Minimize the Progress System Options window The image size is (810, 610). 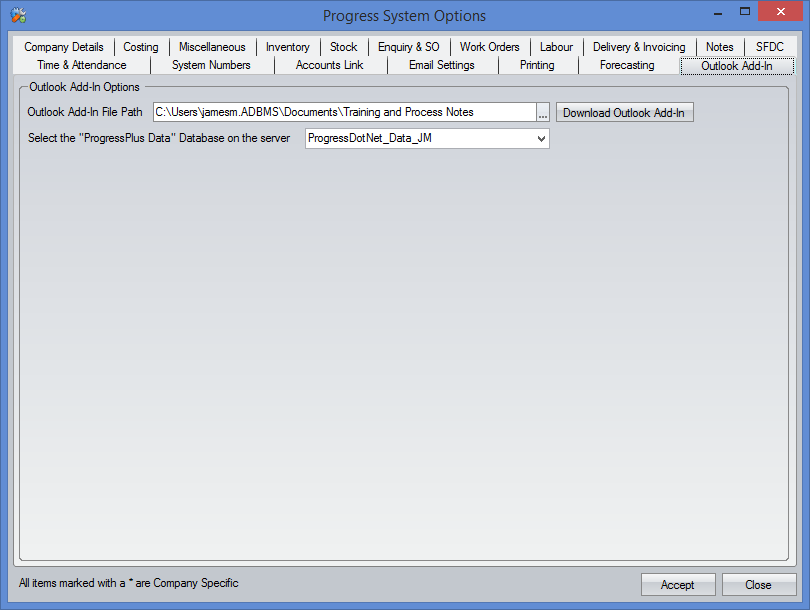718,12
